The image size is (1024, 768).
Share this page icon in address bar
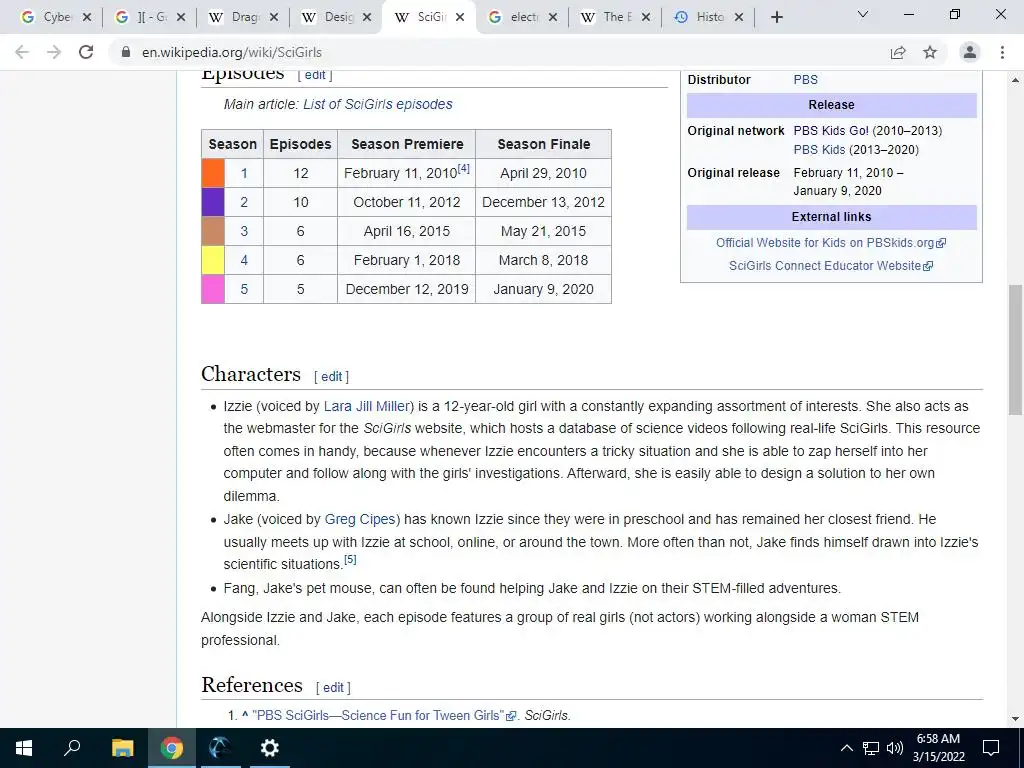(898, 52)
